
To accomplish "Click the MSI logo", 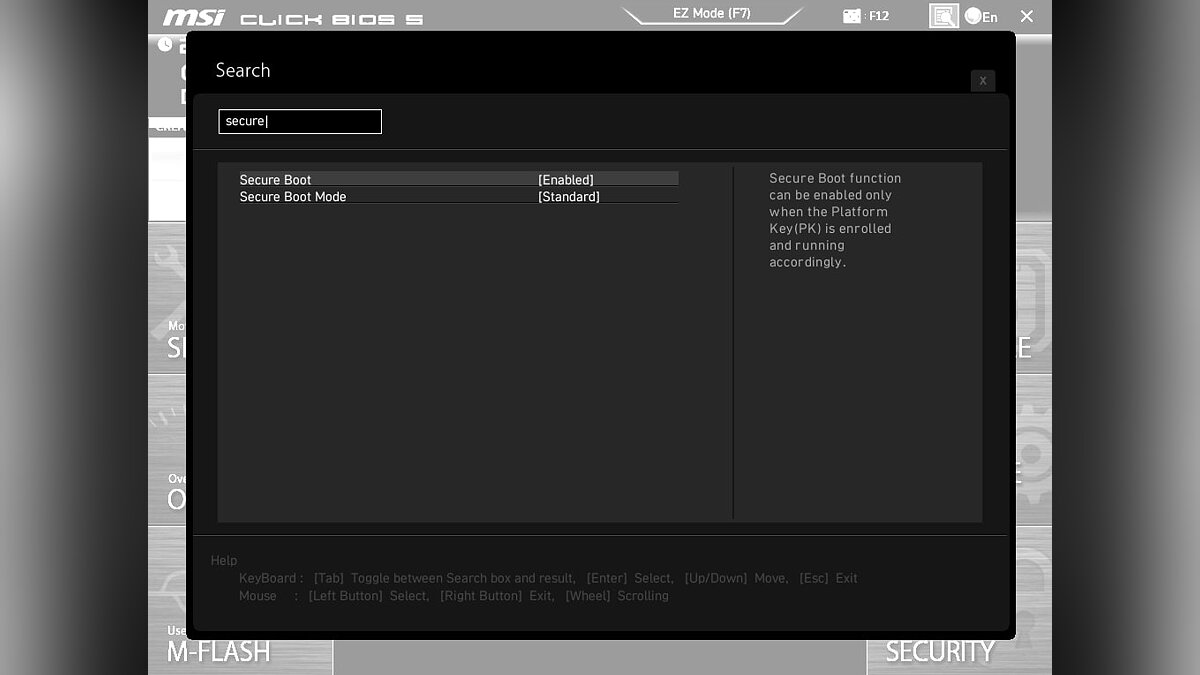I will (x=194, y=18).
